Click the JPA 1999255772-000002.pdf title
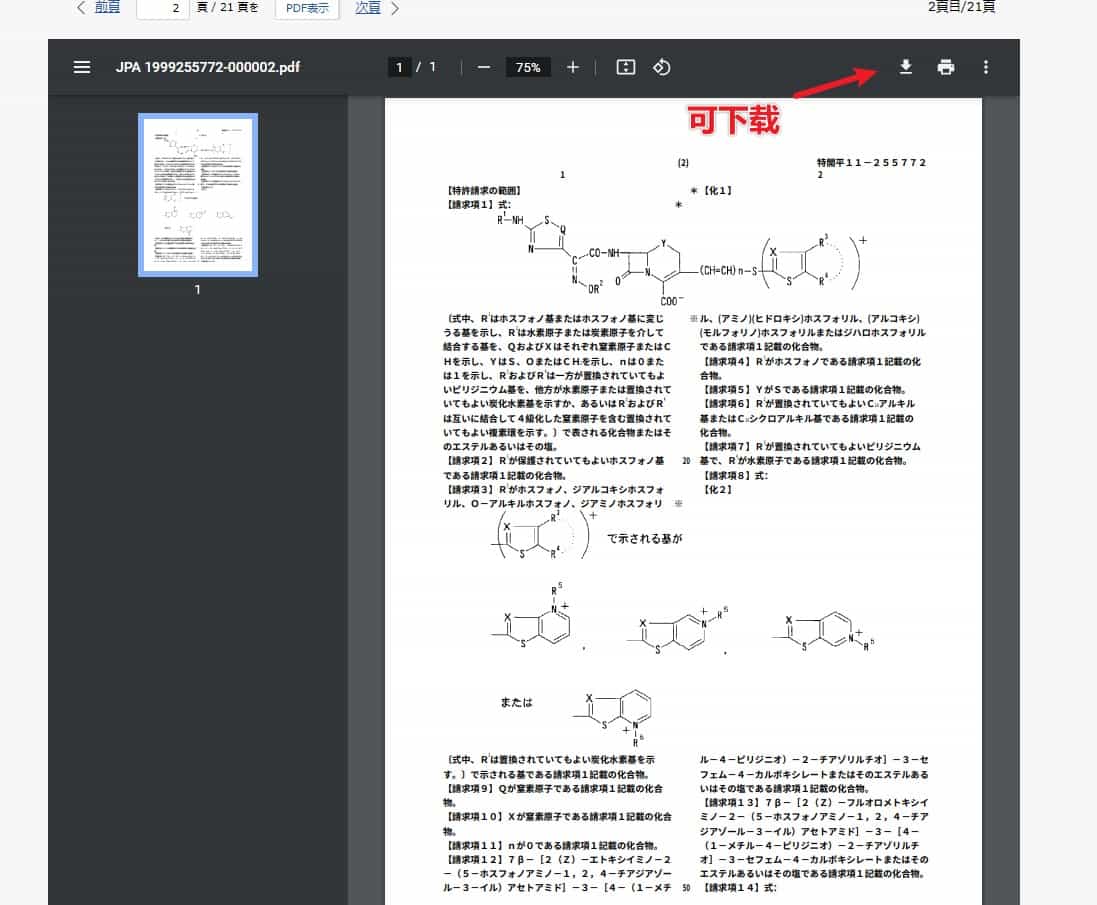The image size is (1097, 905). coord(208,67)
